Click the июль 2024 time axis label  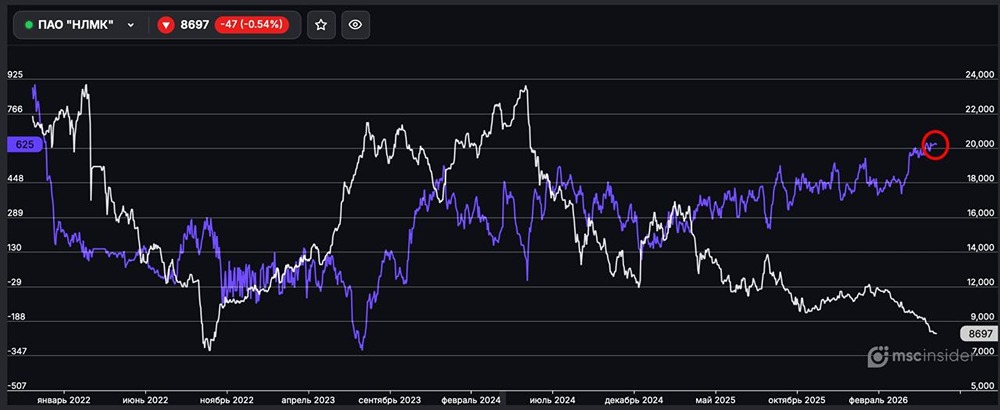pos(553,399)
